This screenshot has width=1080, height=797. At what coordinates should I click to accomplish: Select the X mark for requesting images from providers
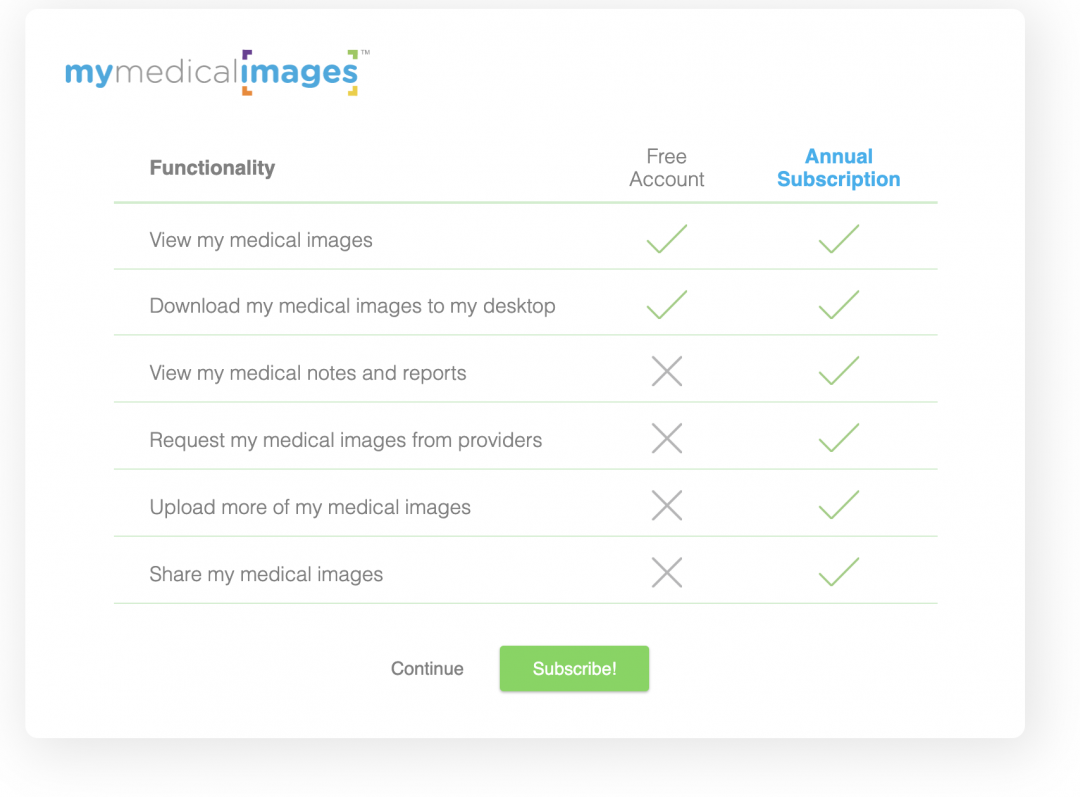tap(666, 438)
